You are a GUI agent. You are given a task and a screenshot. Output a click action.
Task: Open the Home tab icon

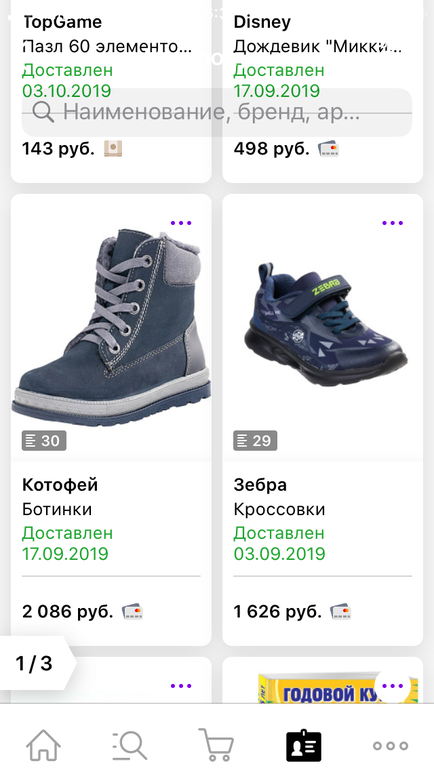tap(43, 744)
